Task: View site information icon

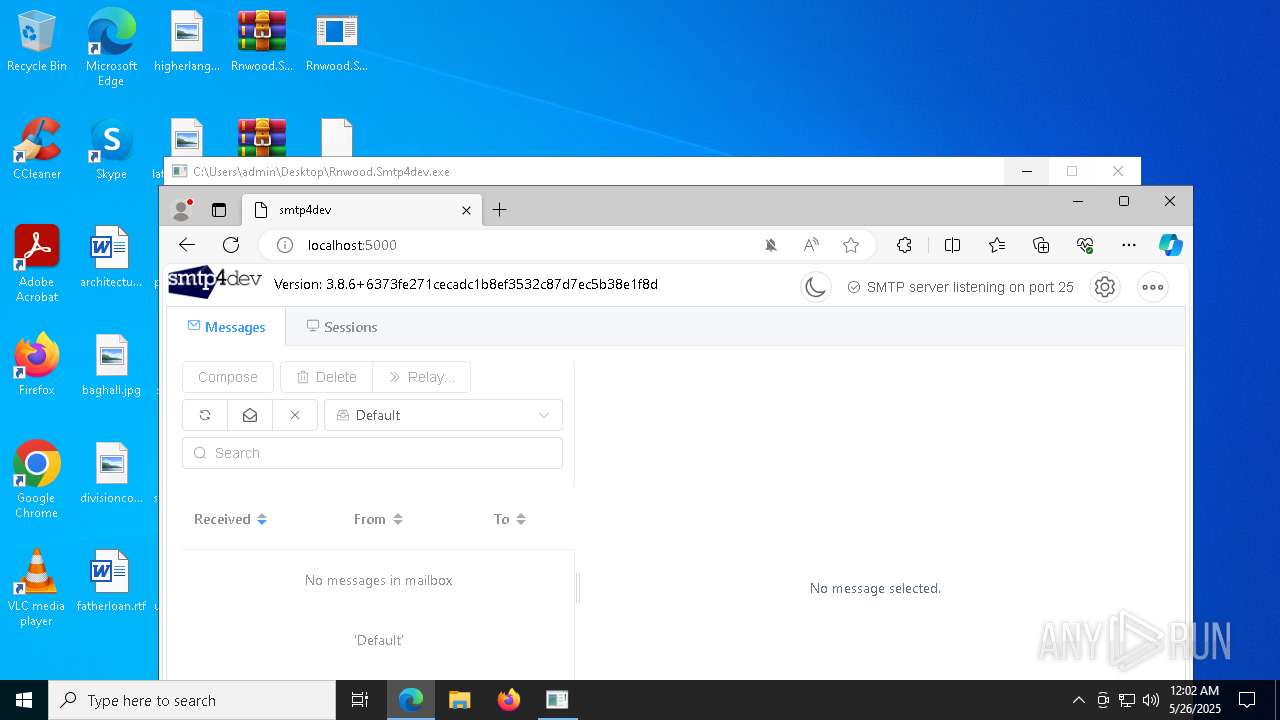Action: click(284, 245)
